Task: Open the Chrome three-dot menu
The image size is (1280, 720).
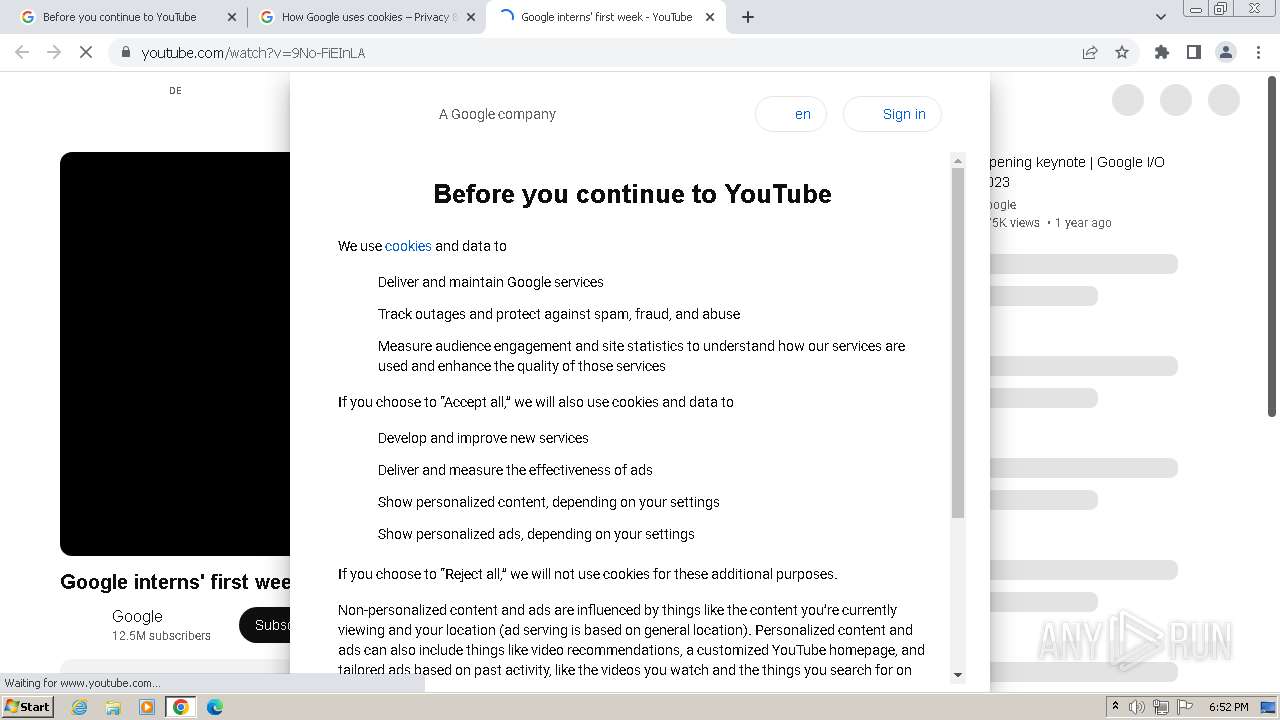Action: (1258, 53)
